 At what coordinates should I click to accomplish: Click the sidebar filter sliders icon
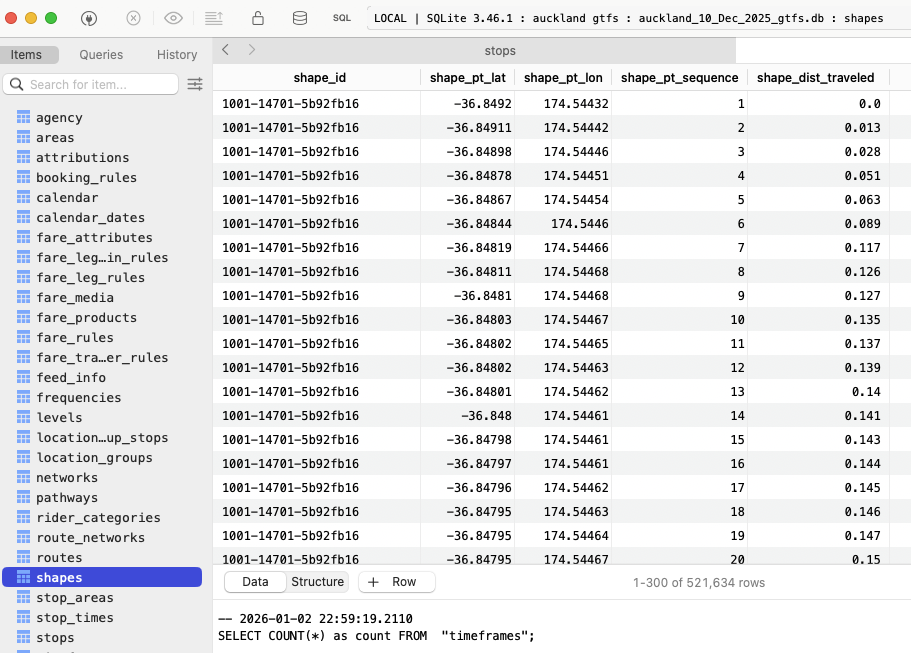tap(195, 84)
